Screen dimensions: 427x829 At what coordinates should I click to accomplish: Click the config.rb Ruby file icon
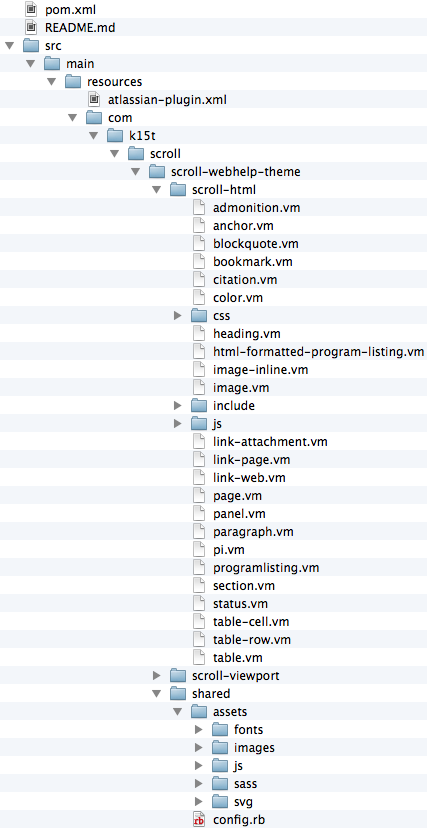point(199,820)
